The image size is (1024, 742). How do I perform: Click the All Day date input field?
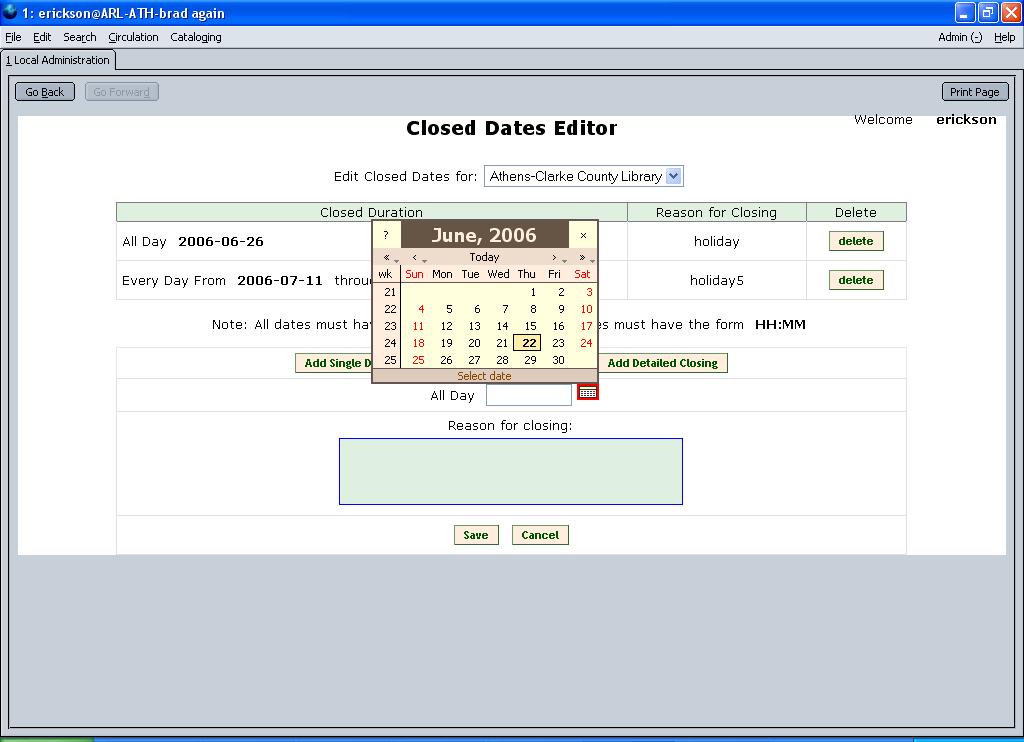pyautogui.click(x=528, y=395)
